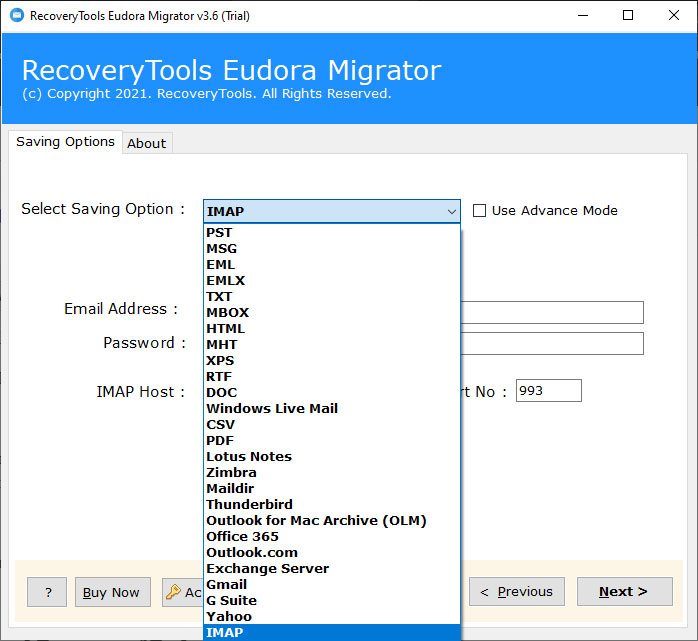The image size is (698, 641).
Task: Select Yahoo saving option
Action: (332, 617)
